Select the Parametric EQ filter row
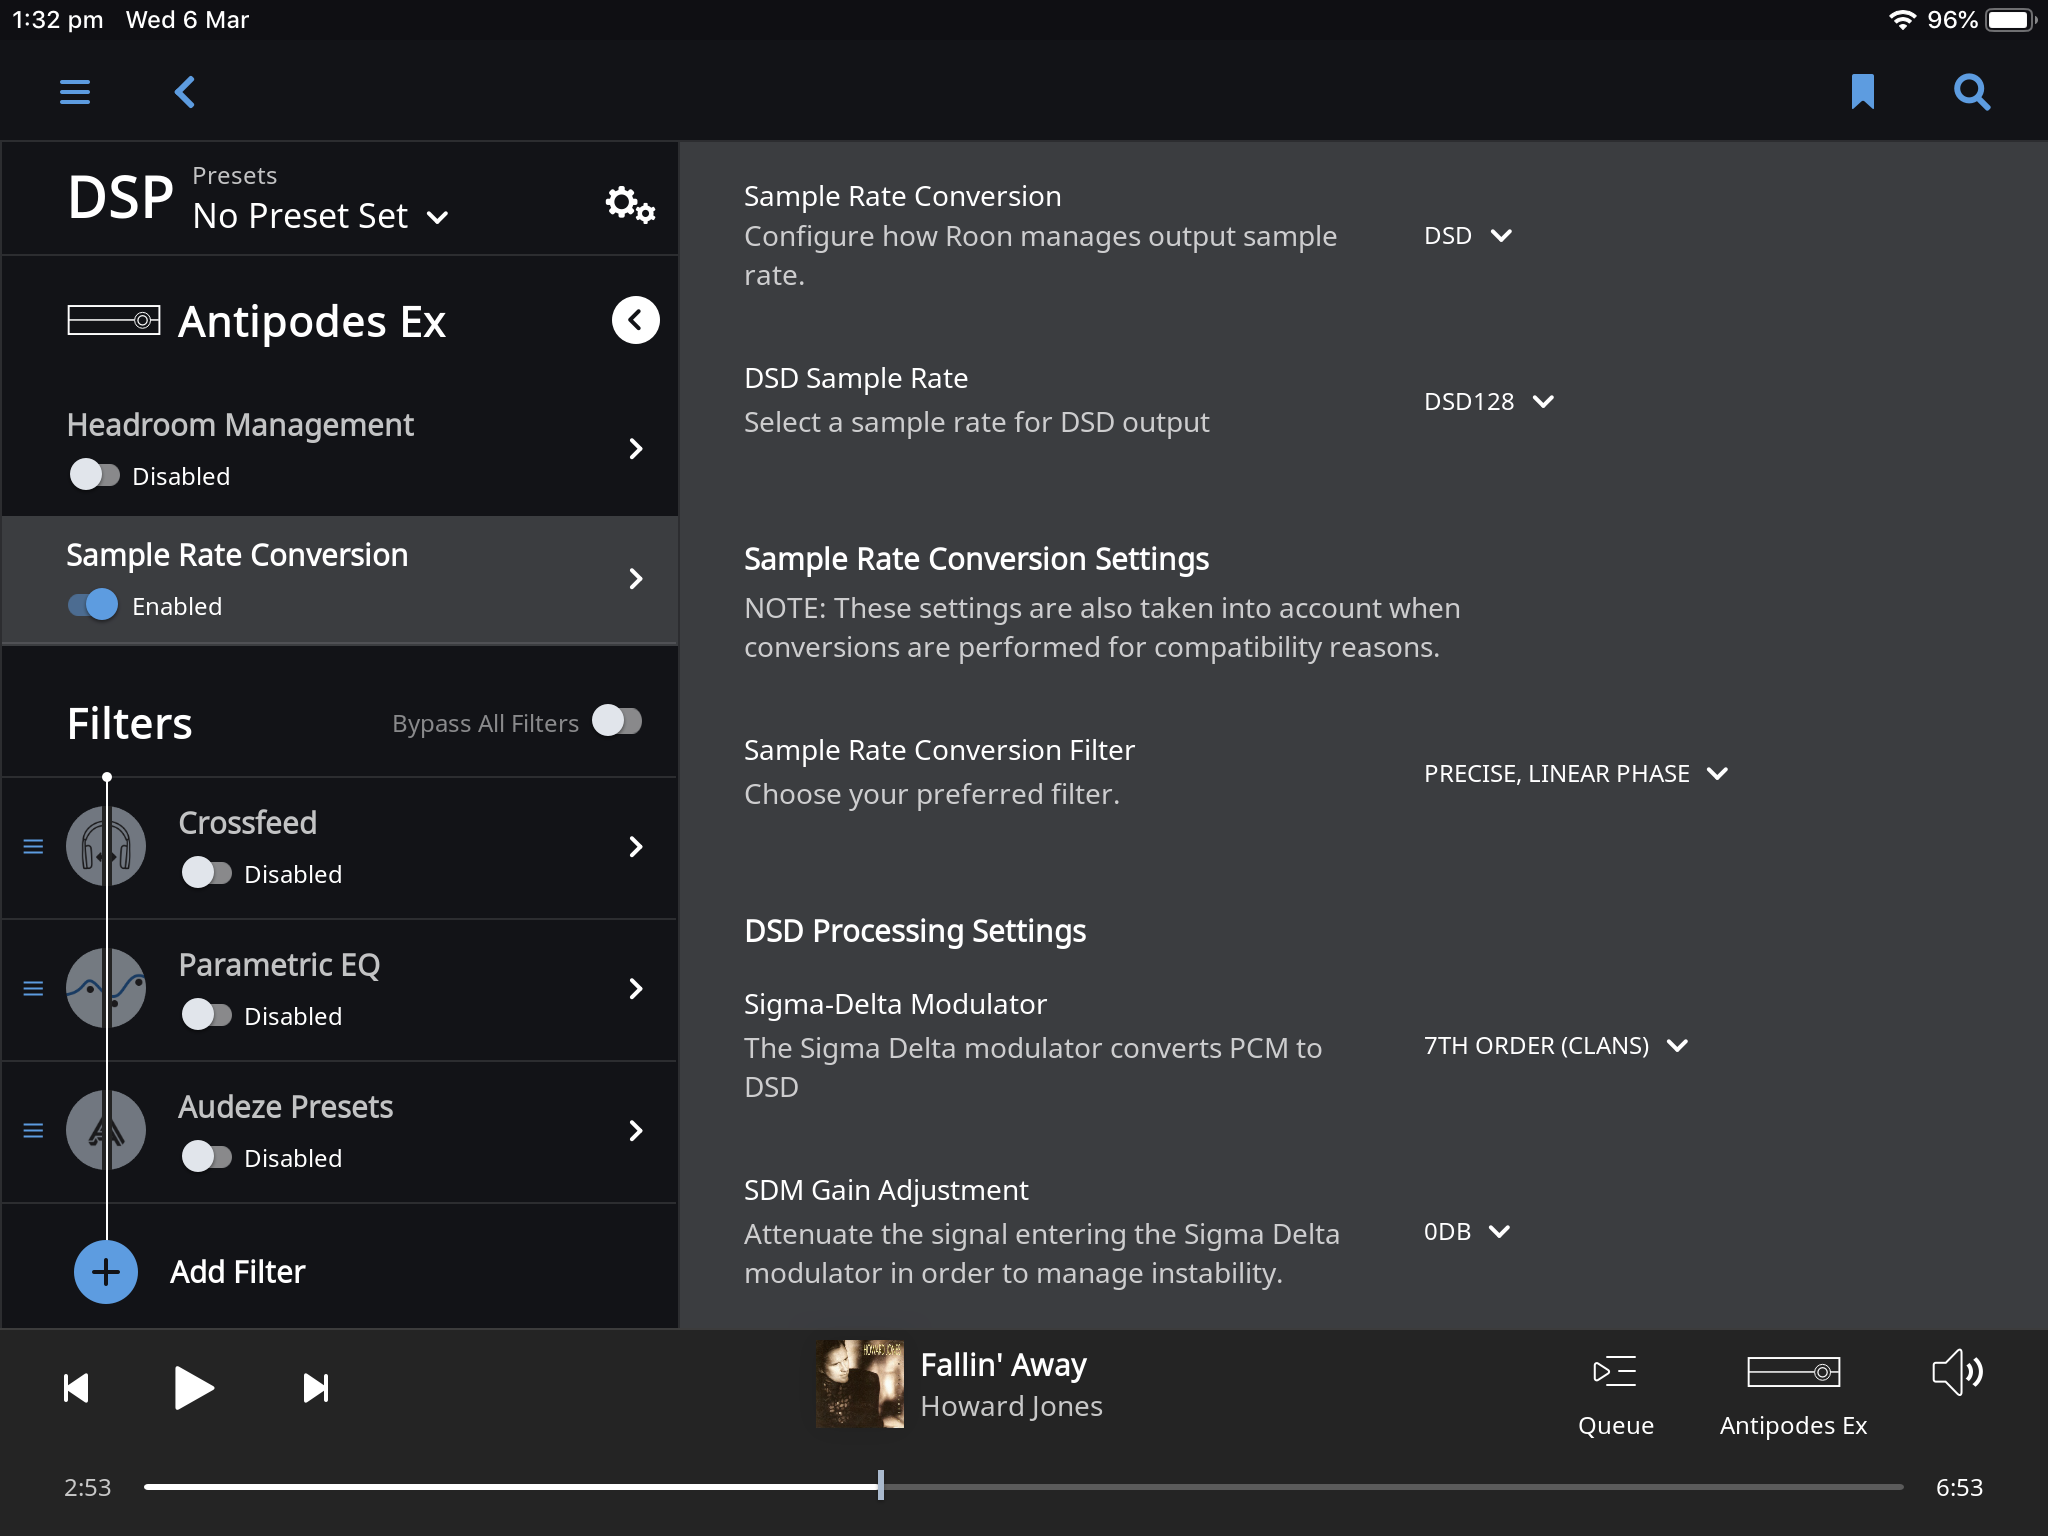Viewport: 2048px width, 1536px height. [340, 989]
